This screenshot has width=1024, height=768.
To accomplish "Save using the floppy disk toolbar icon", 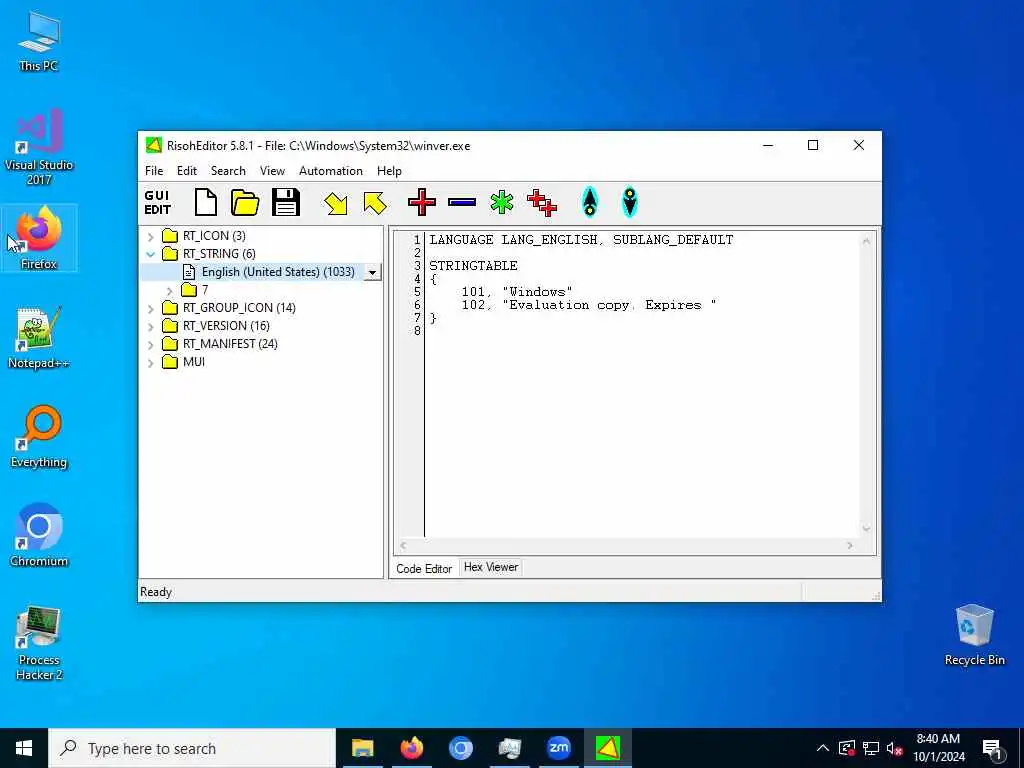I will 285,202.
